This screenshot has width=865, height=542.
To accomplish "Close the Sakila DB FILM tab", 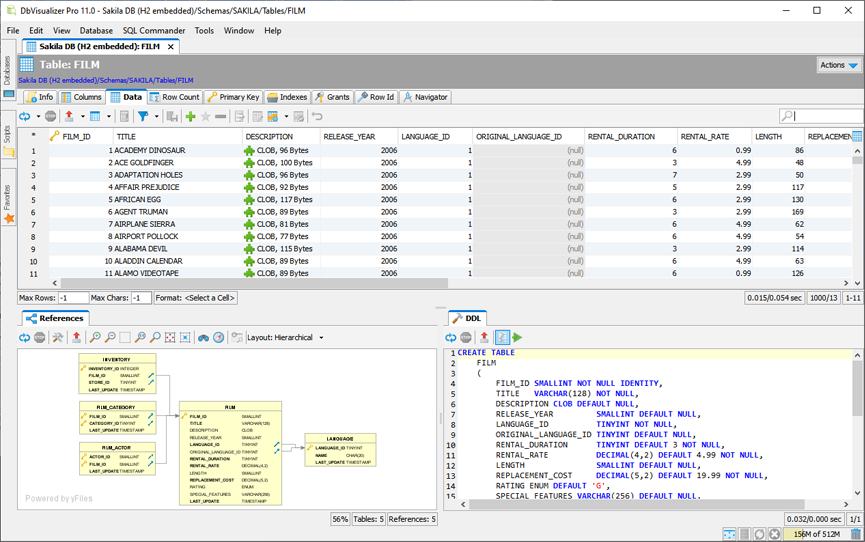I will [x=170, y=47].
